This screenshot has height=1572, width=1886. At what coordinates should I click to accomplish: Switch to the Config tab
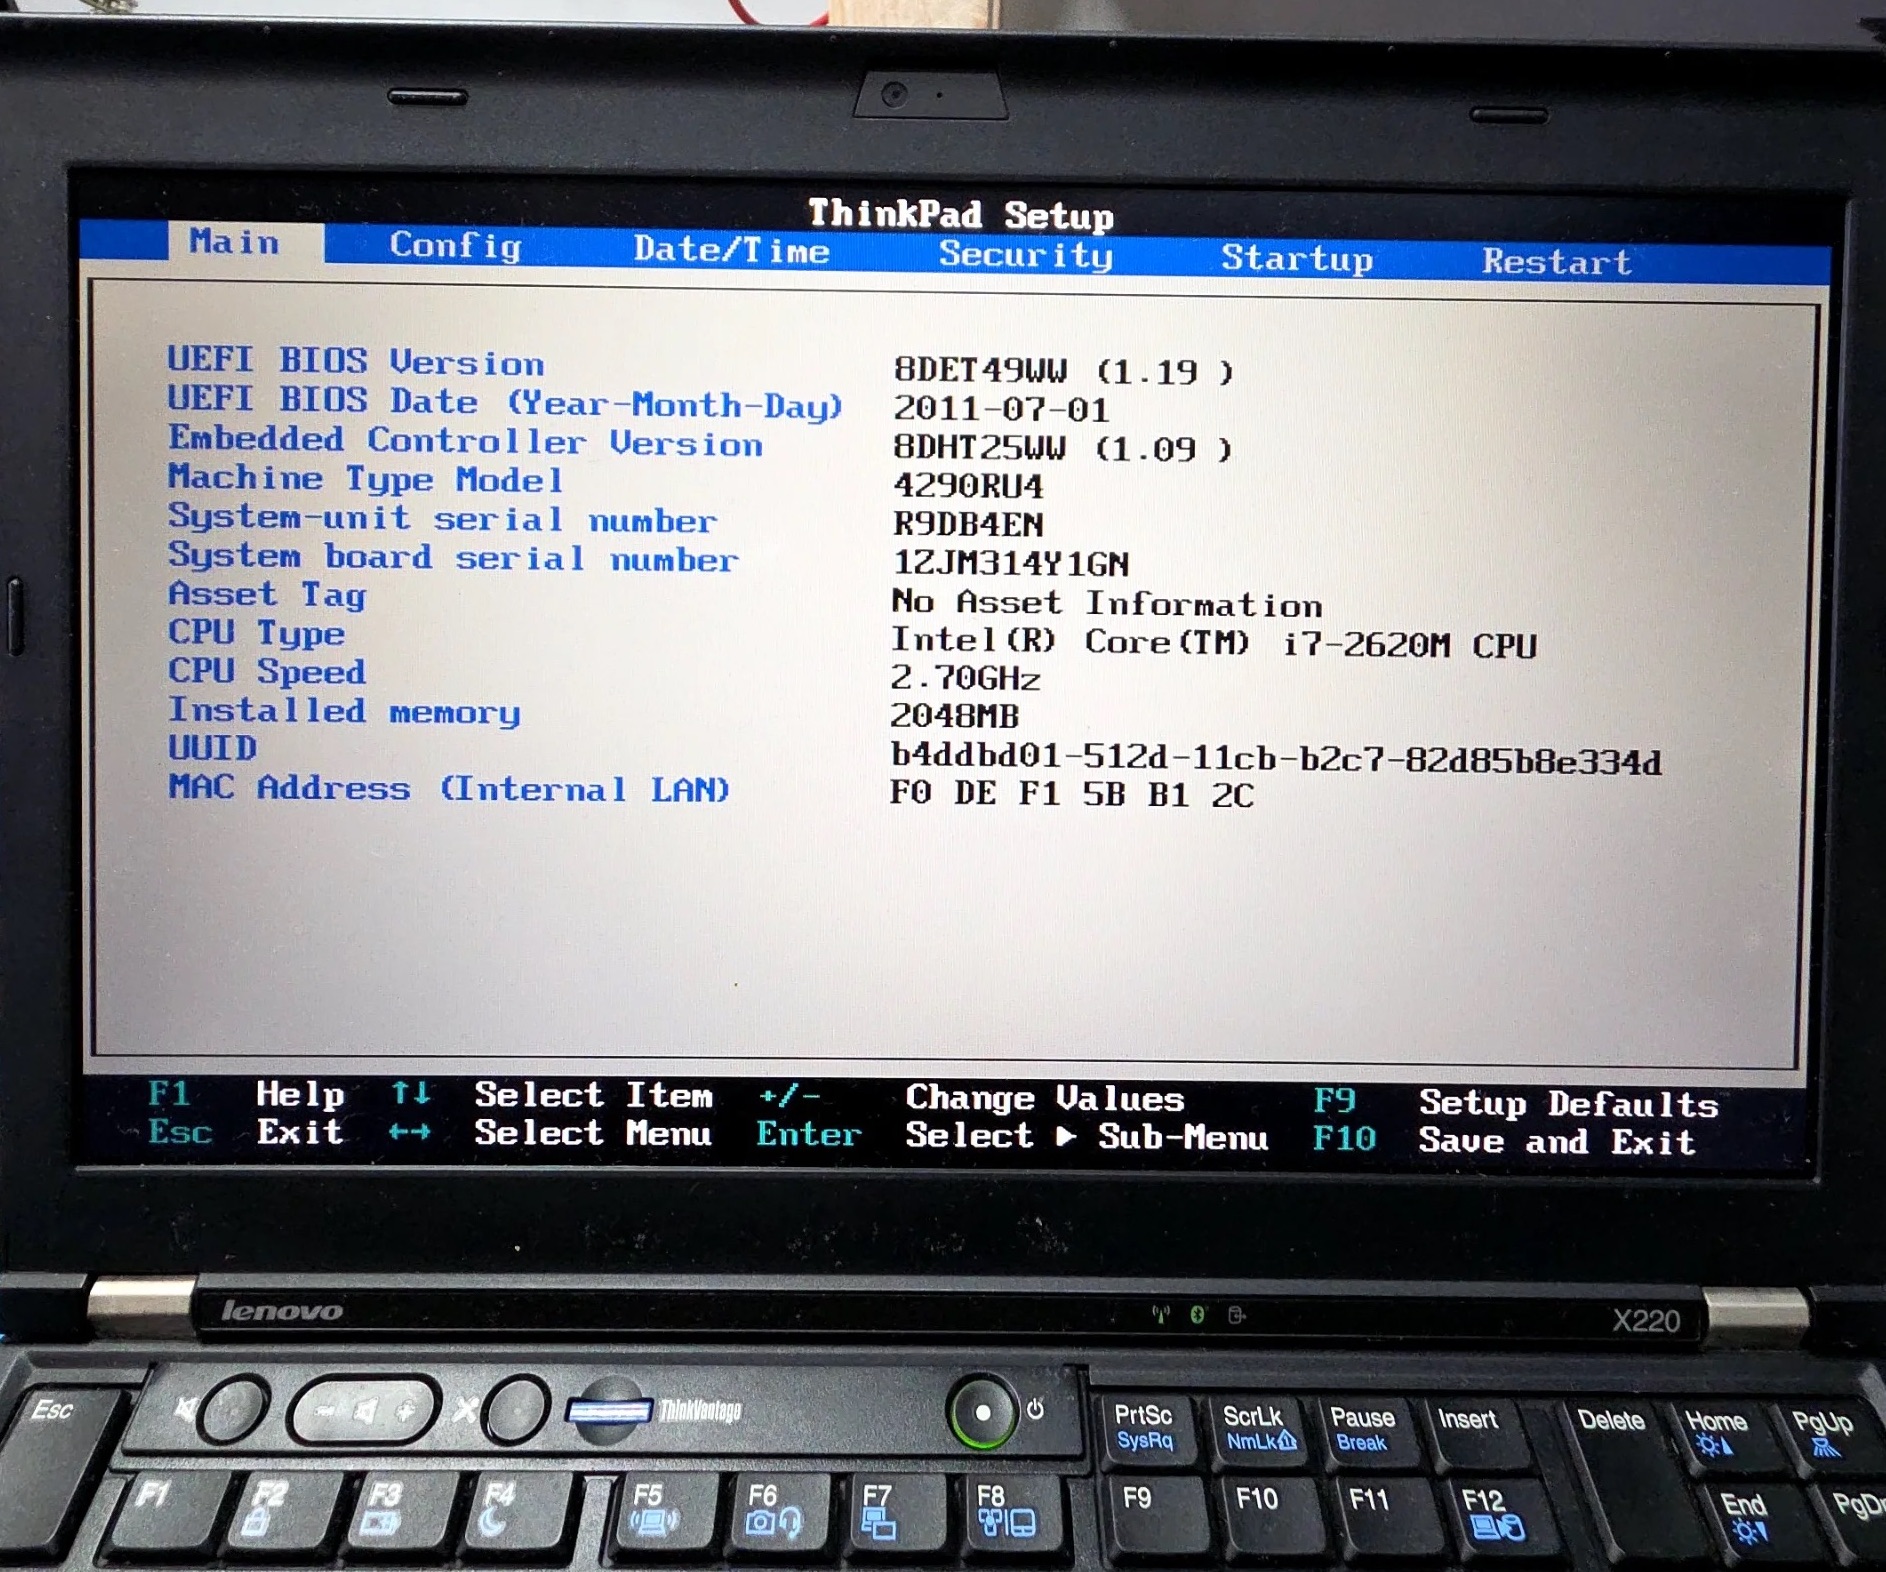point(455,245)
